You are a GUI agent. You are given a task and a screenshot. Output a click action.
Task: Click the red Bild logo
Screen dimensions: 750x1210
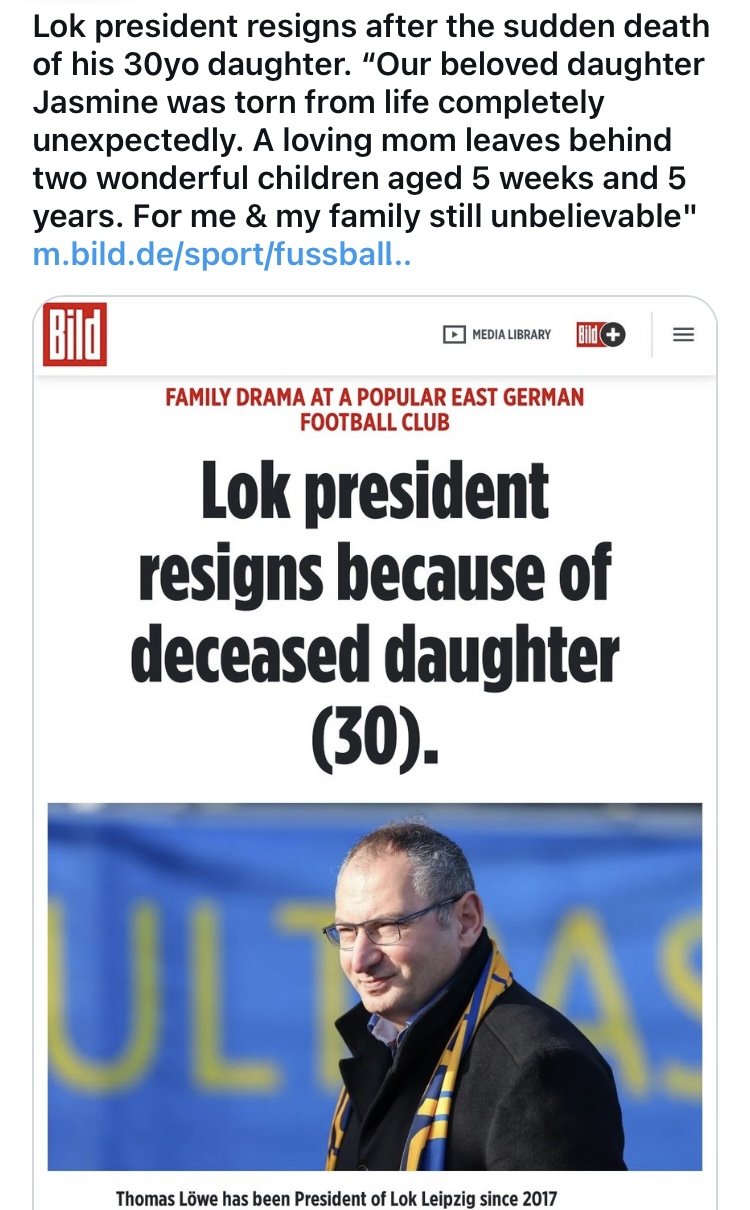pyautogui.click(x=75, y=334)
